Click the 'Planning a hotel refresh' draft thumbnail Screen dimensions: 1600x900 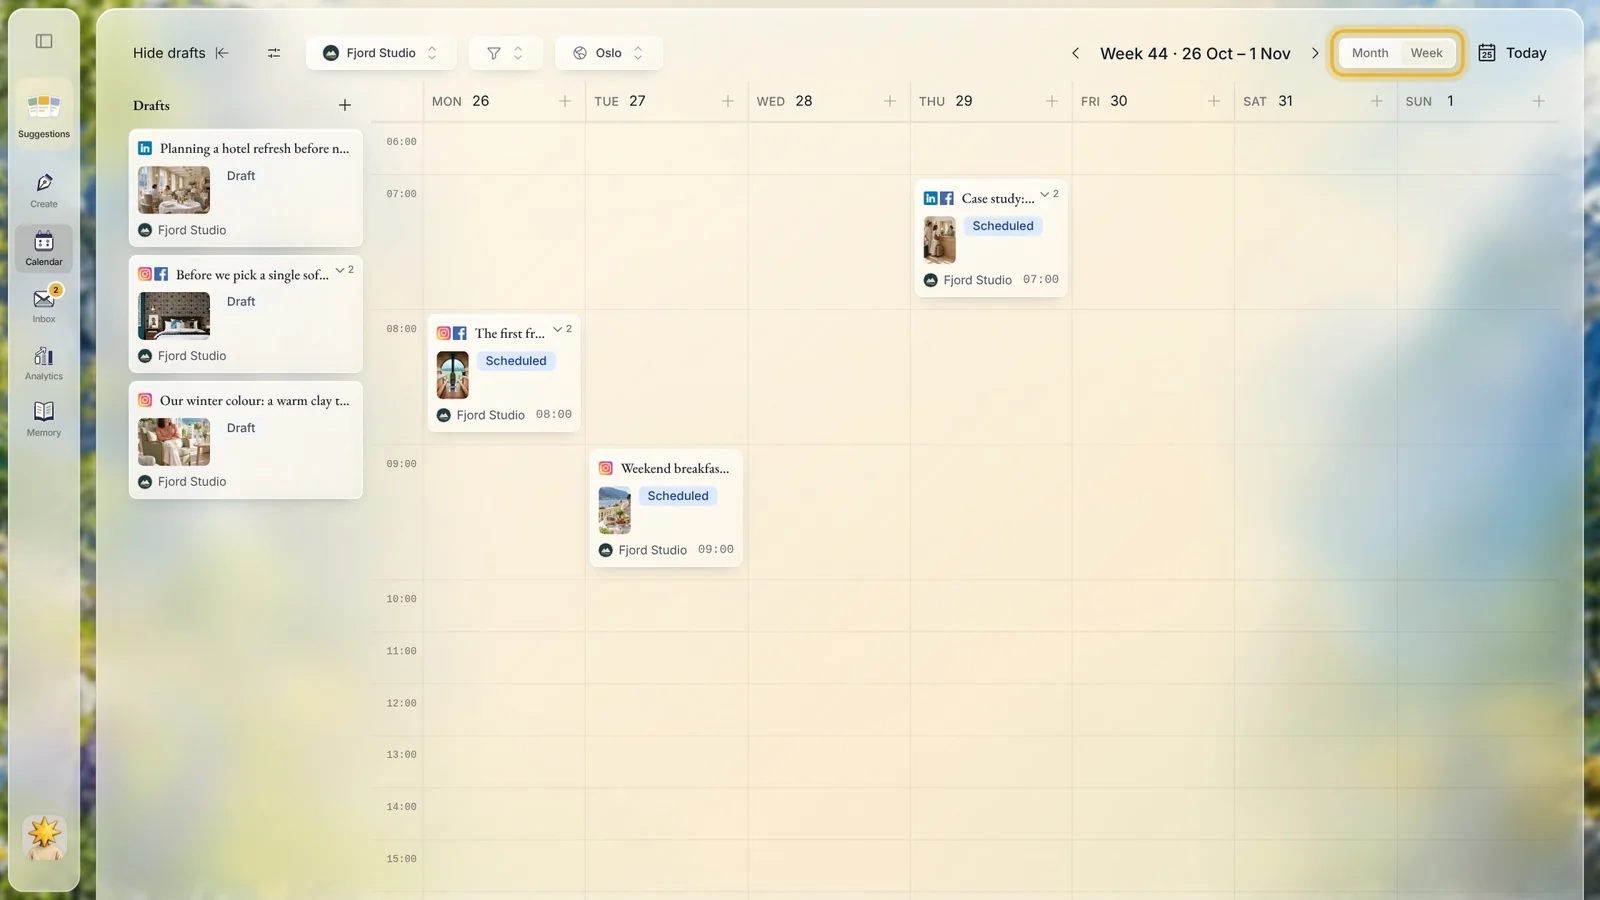pos(174,190)
